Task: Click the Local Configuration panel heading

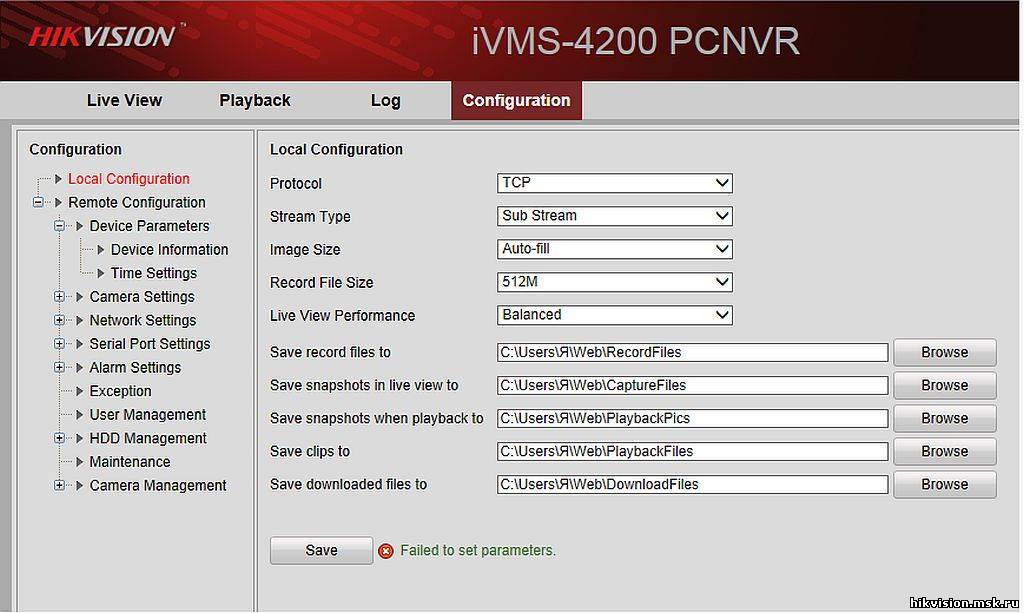Action: [x=336, y=149]
